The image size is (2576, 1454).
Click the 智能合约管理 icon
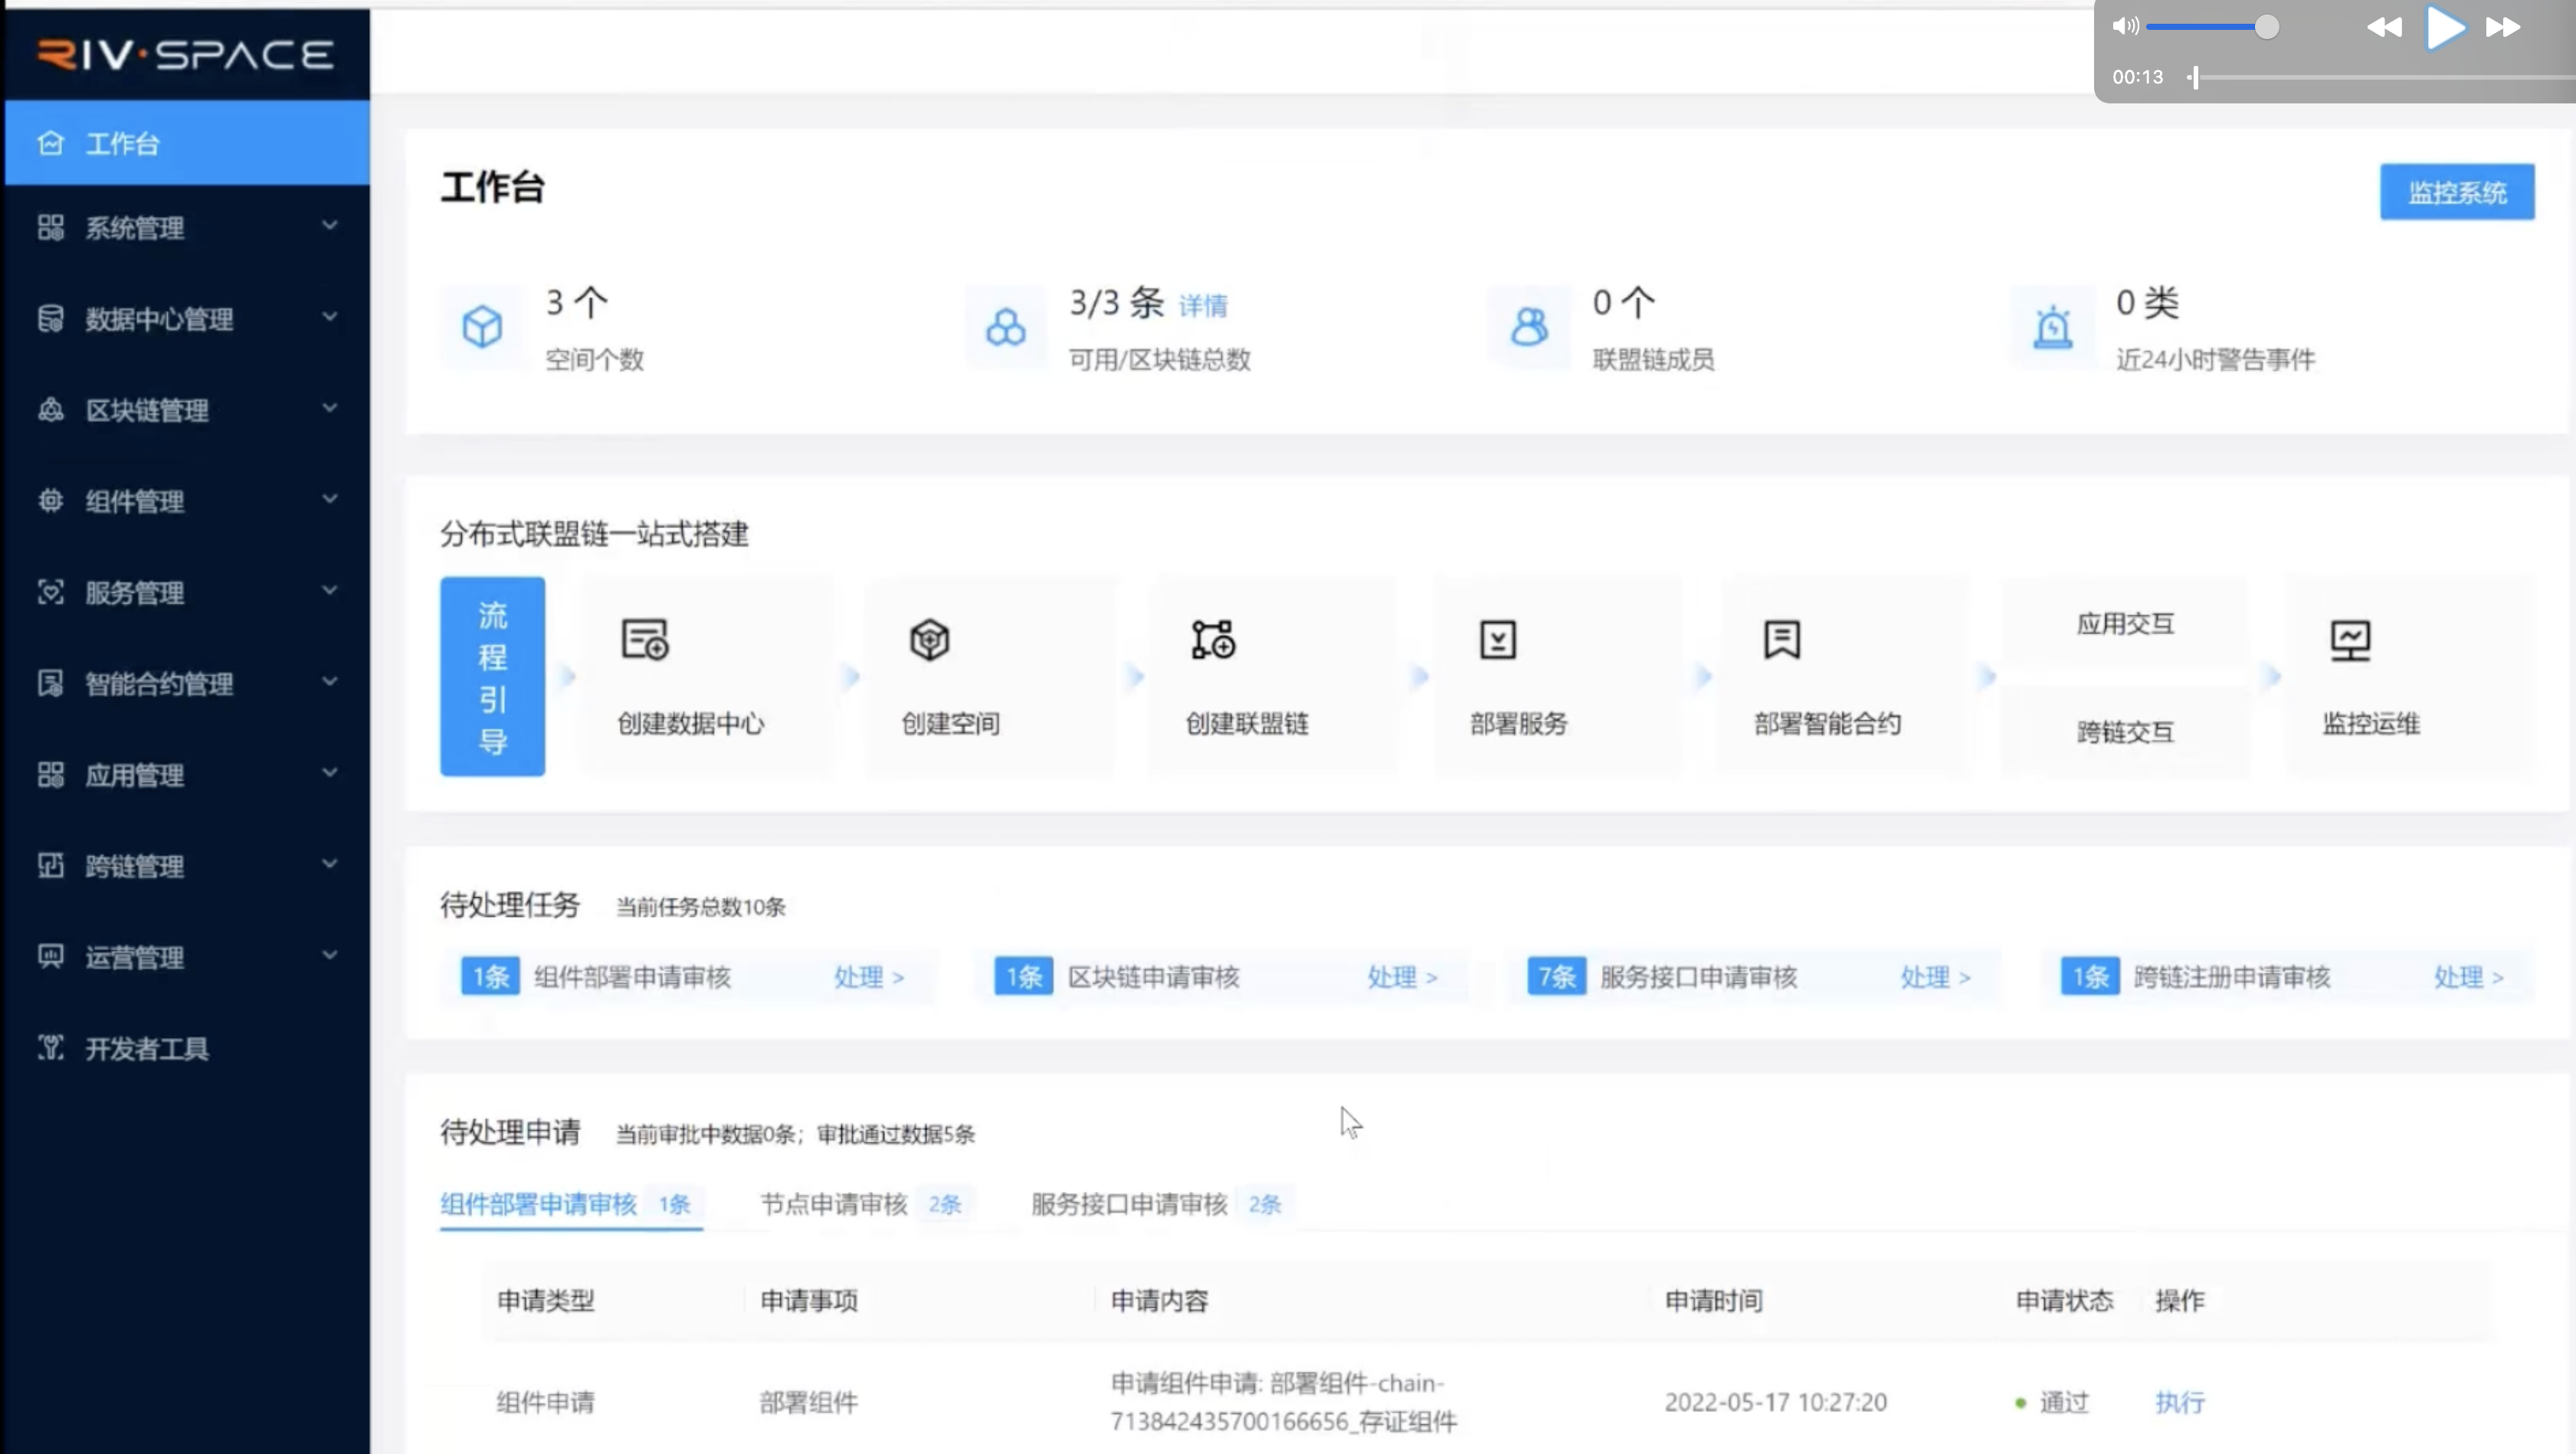(51, 683)
